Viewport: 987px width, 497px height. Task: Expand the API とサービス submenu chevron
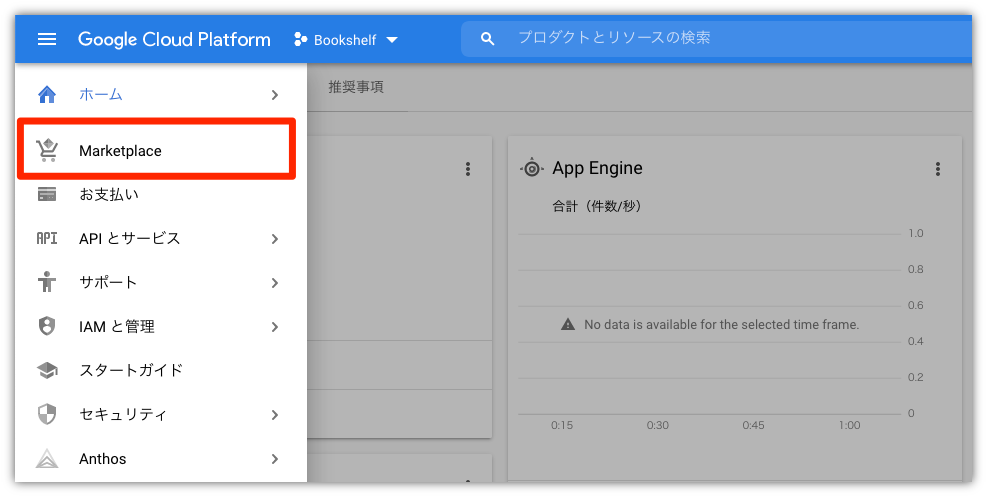(x=274, y=238)
